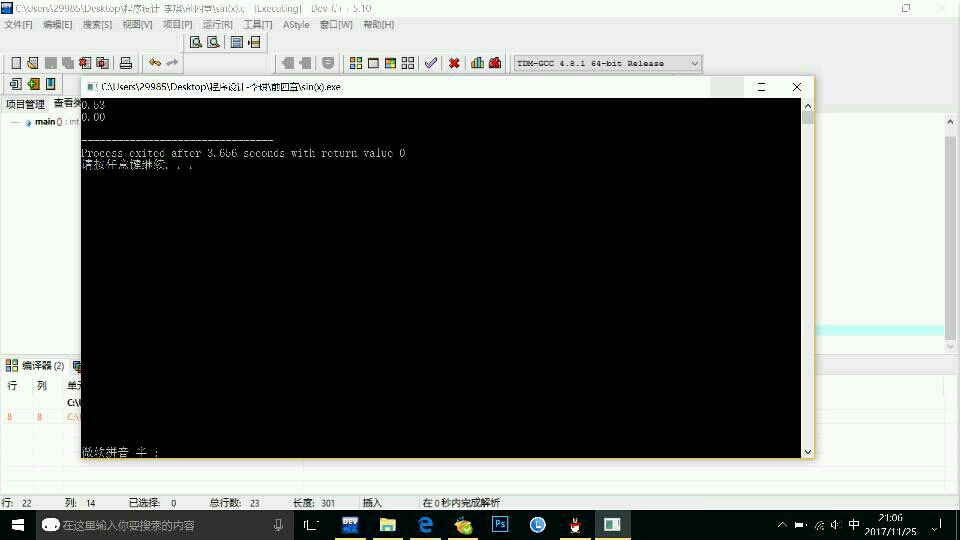Click the Remove from project blue icon
Image resolution: width=960 pixels, height=540 pixels.
tap(50, 84)
